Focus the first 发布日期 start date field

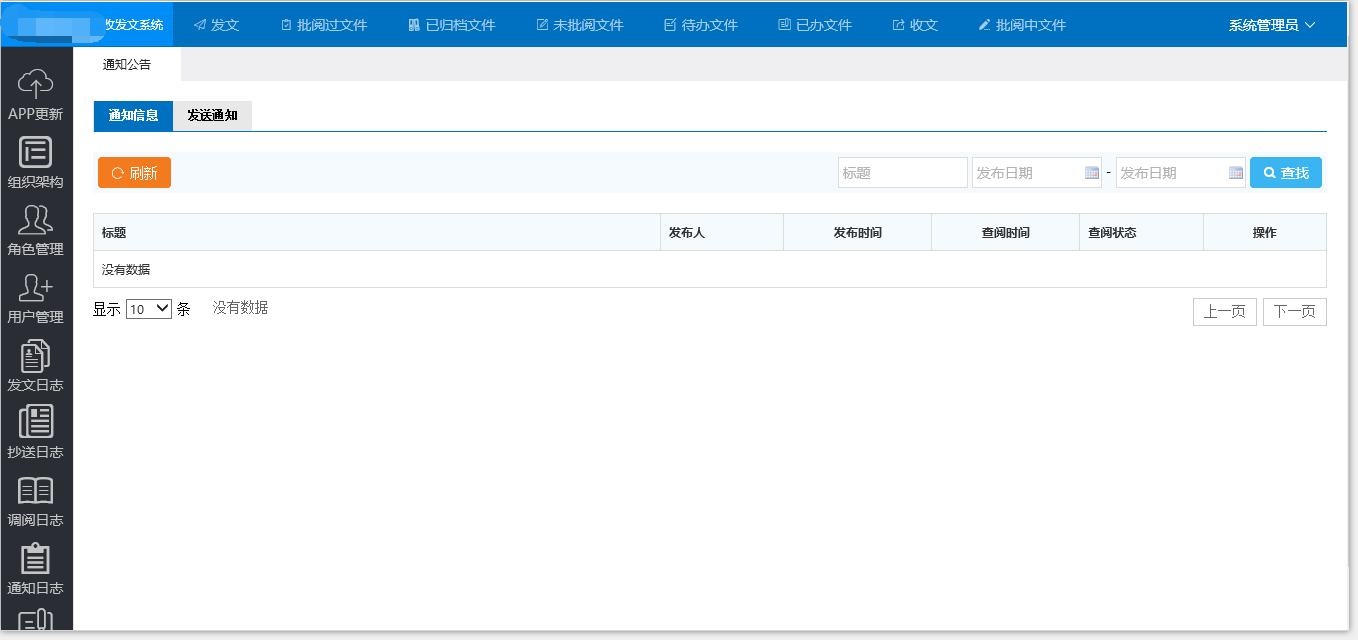click(x=1037, y=172)
